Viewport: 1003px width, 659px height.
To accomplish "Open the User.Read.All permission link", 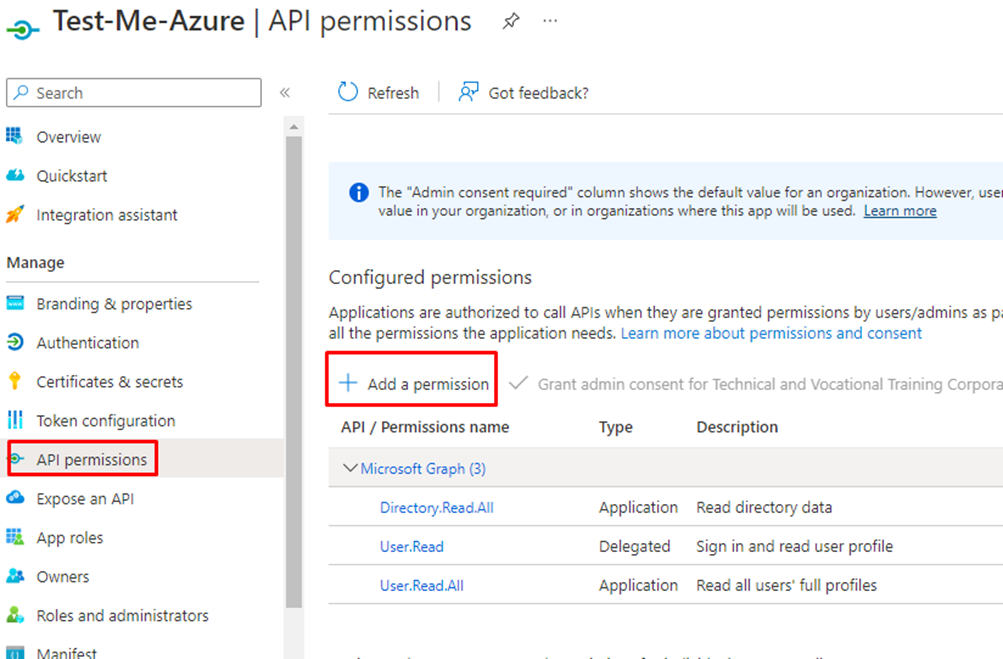I will 422,586.
